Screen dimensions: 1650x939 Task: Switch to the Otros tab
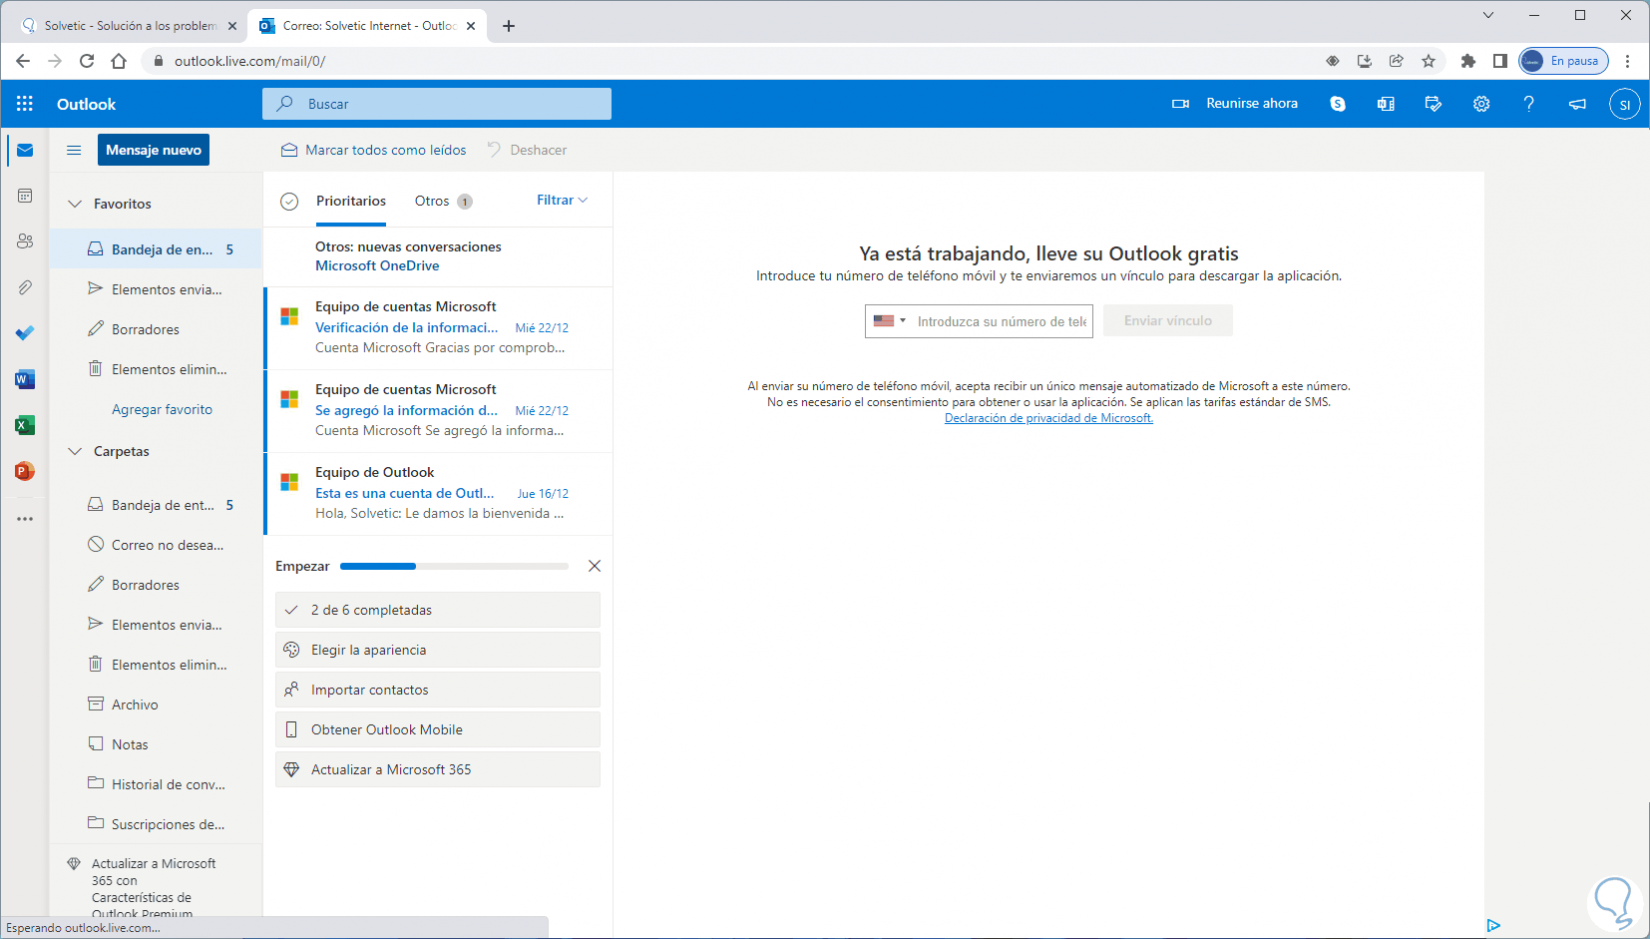tap(443, 201)
